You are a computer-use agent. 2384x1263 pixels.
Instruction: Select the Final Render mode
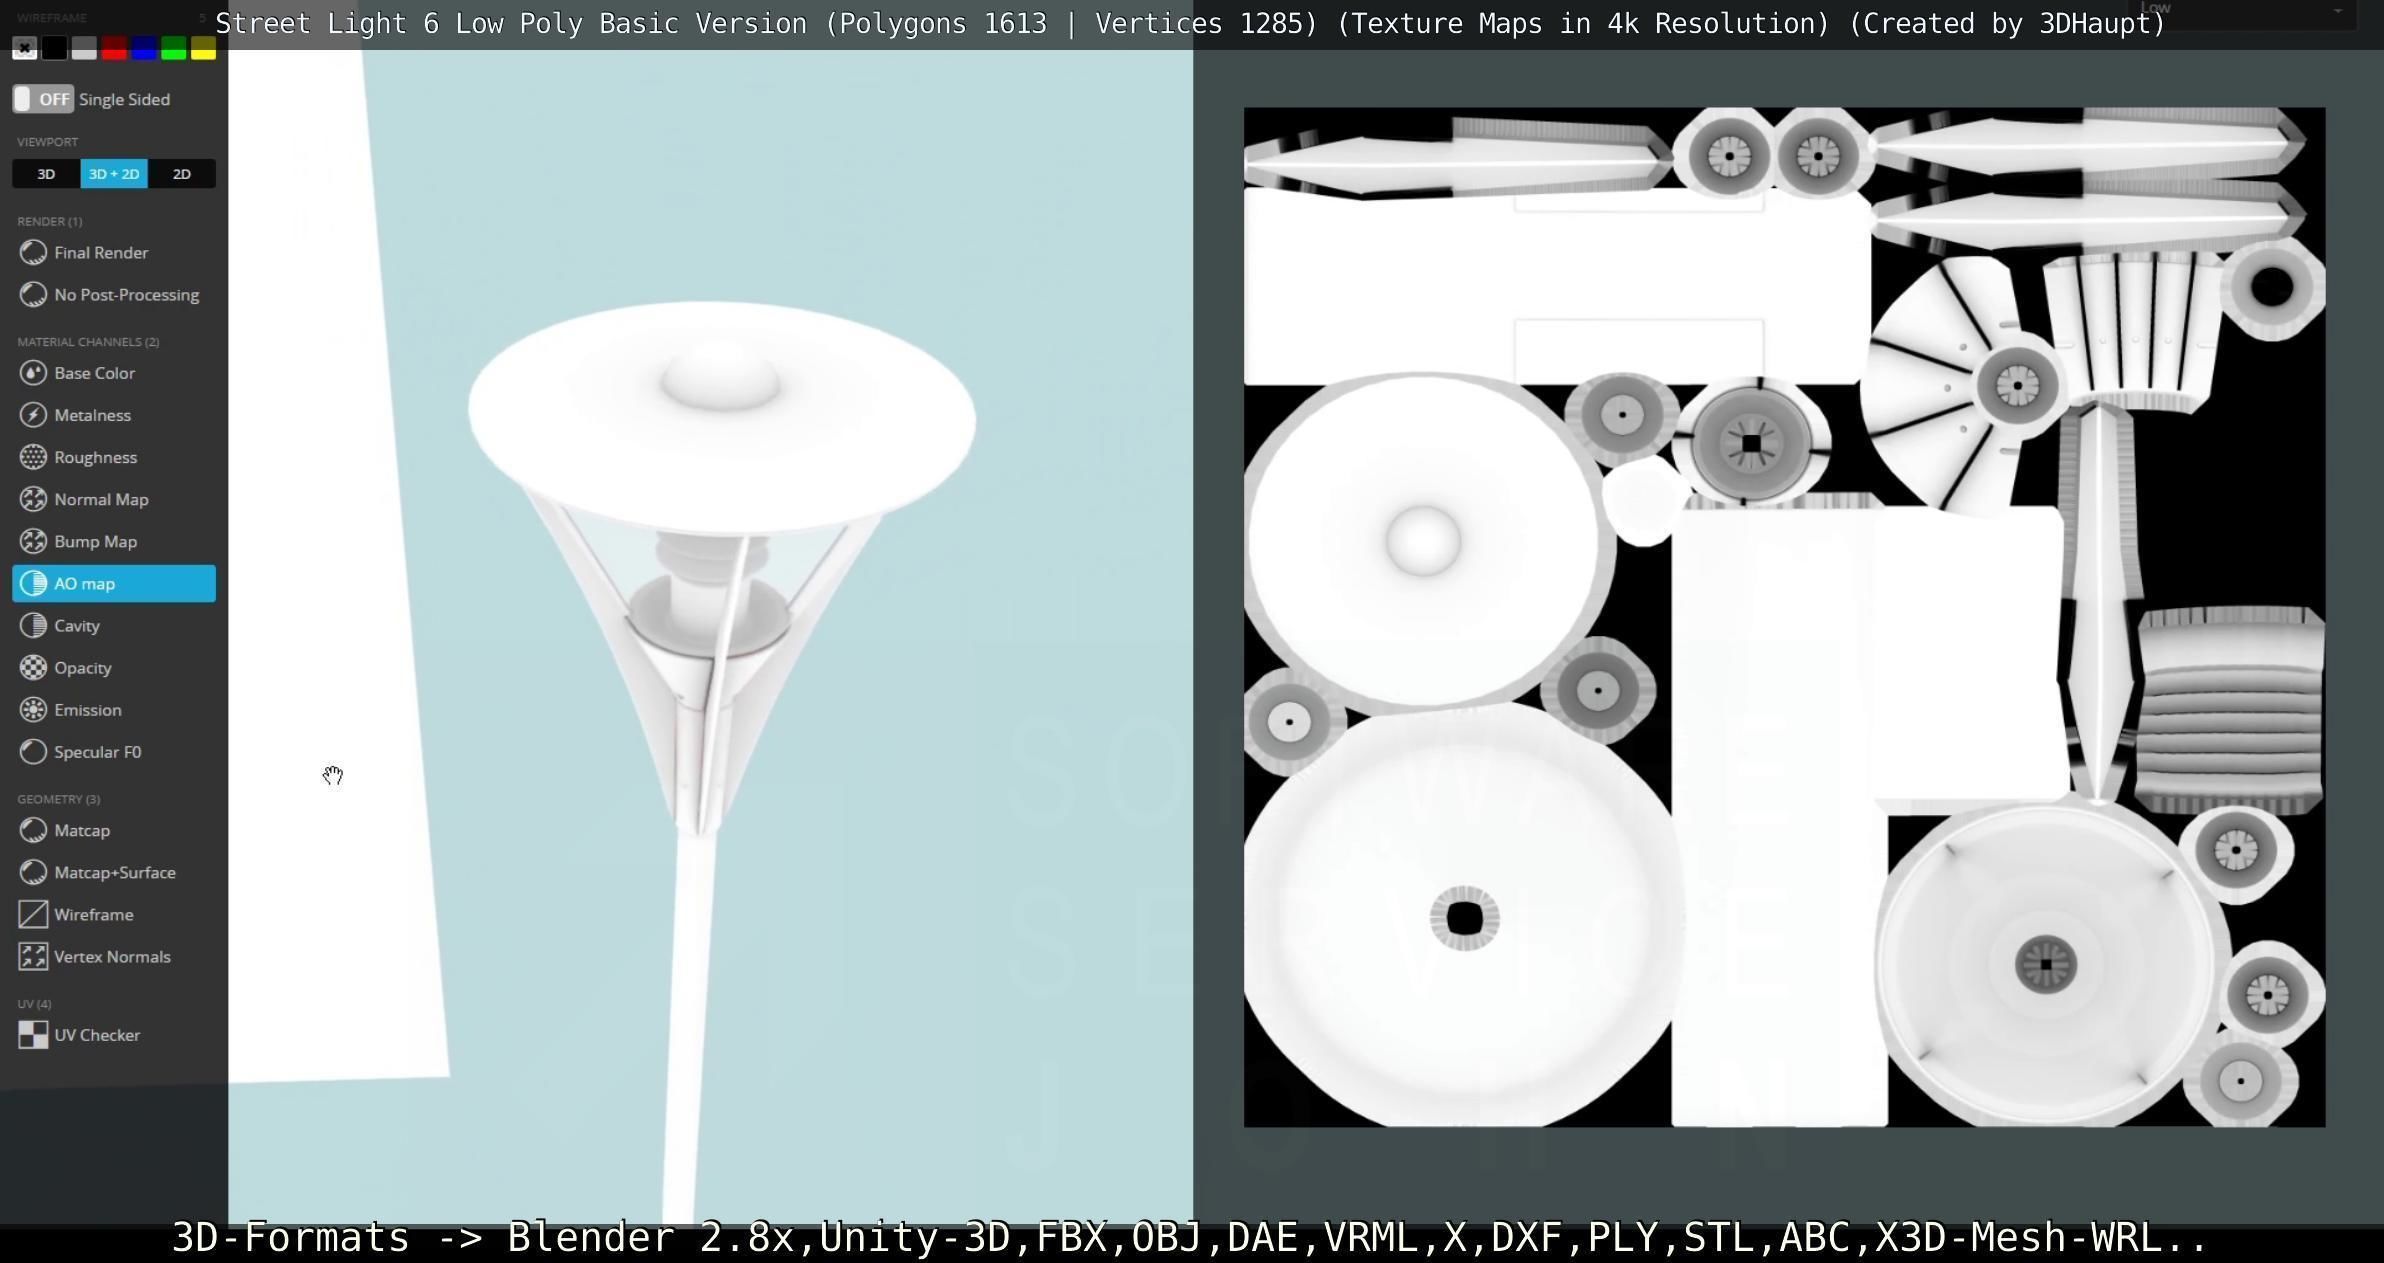click(114, 253)
